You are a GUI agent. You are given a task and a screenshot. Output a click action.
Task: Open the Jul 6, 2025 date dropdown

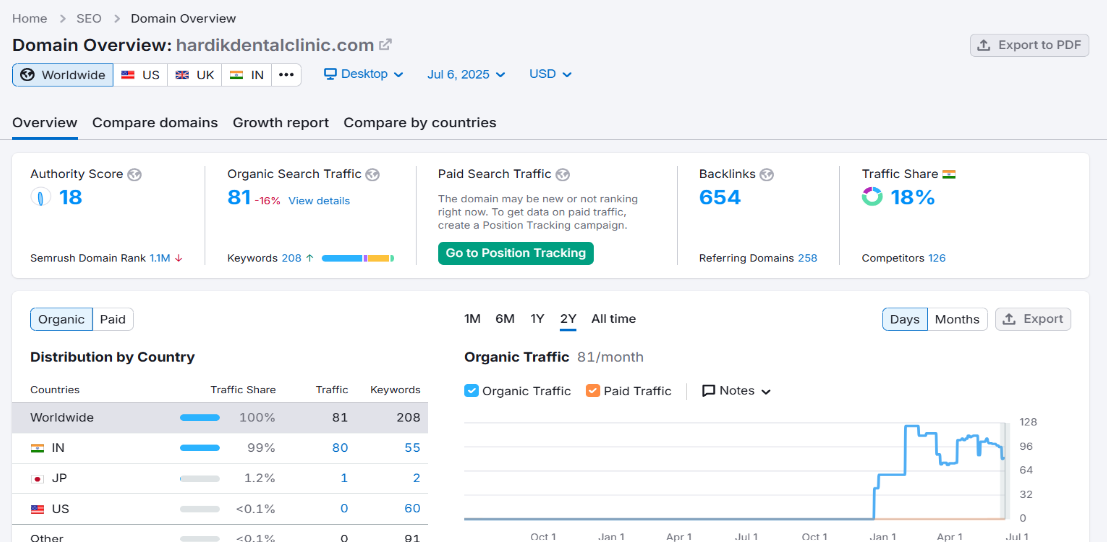(x=467, y=74)
